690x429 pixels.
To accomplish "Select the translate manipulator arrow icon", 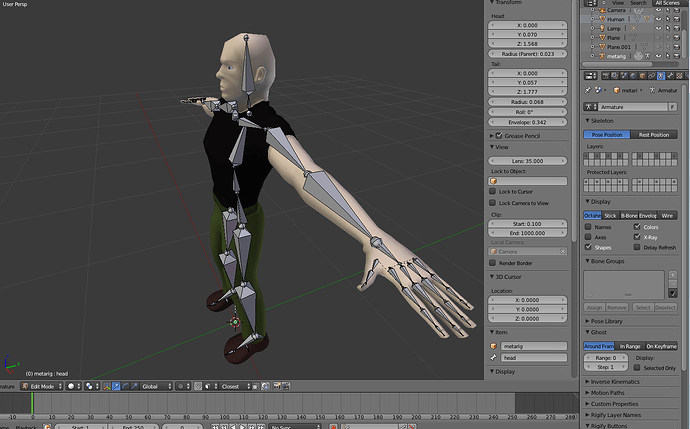I will point(116,386).
